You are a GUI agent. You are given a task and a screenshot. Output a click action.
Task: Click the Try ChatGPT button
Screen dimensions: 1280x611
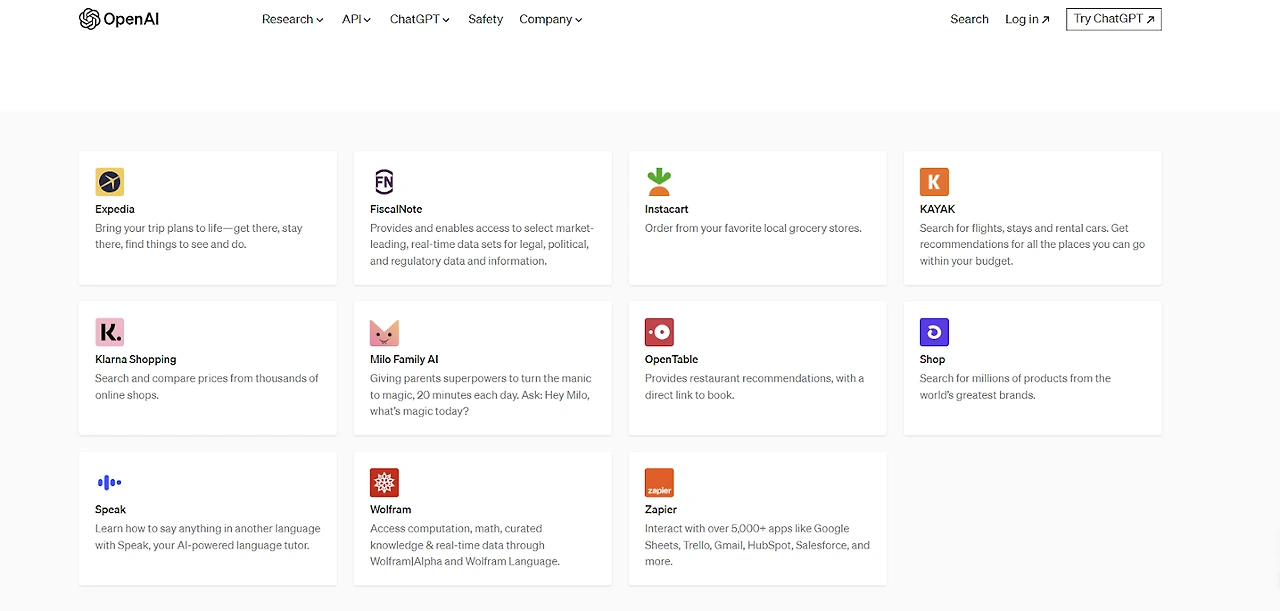coord(1114,19)
